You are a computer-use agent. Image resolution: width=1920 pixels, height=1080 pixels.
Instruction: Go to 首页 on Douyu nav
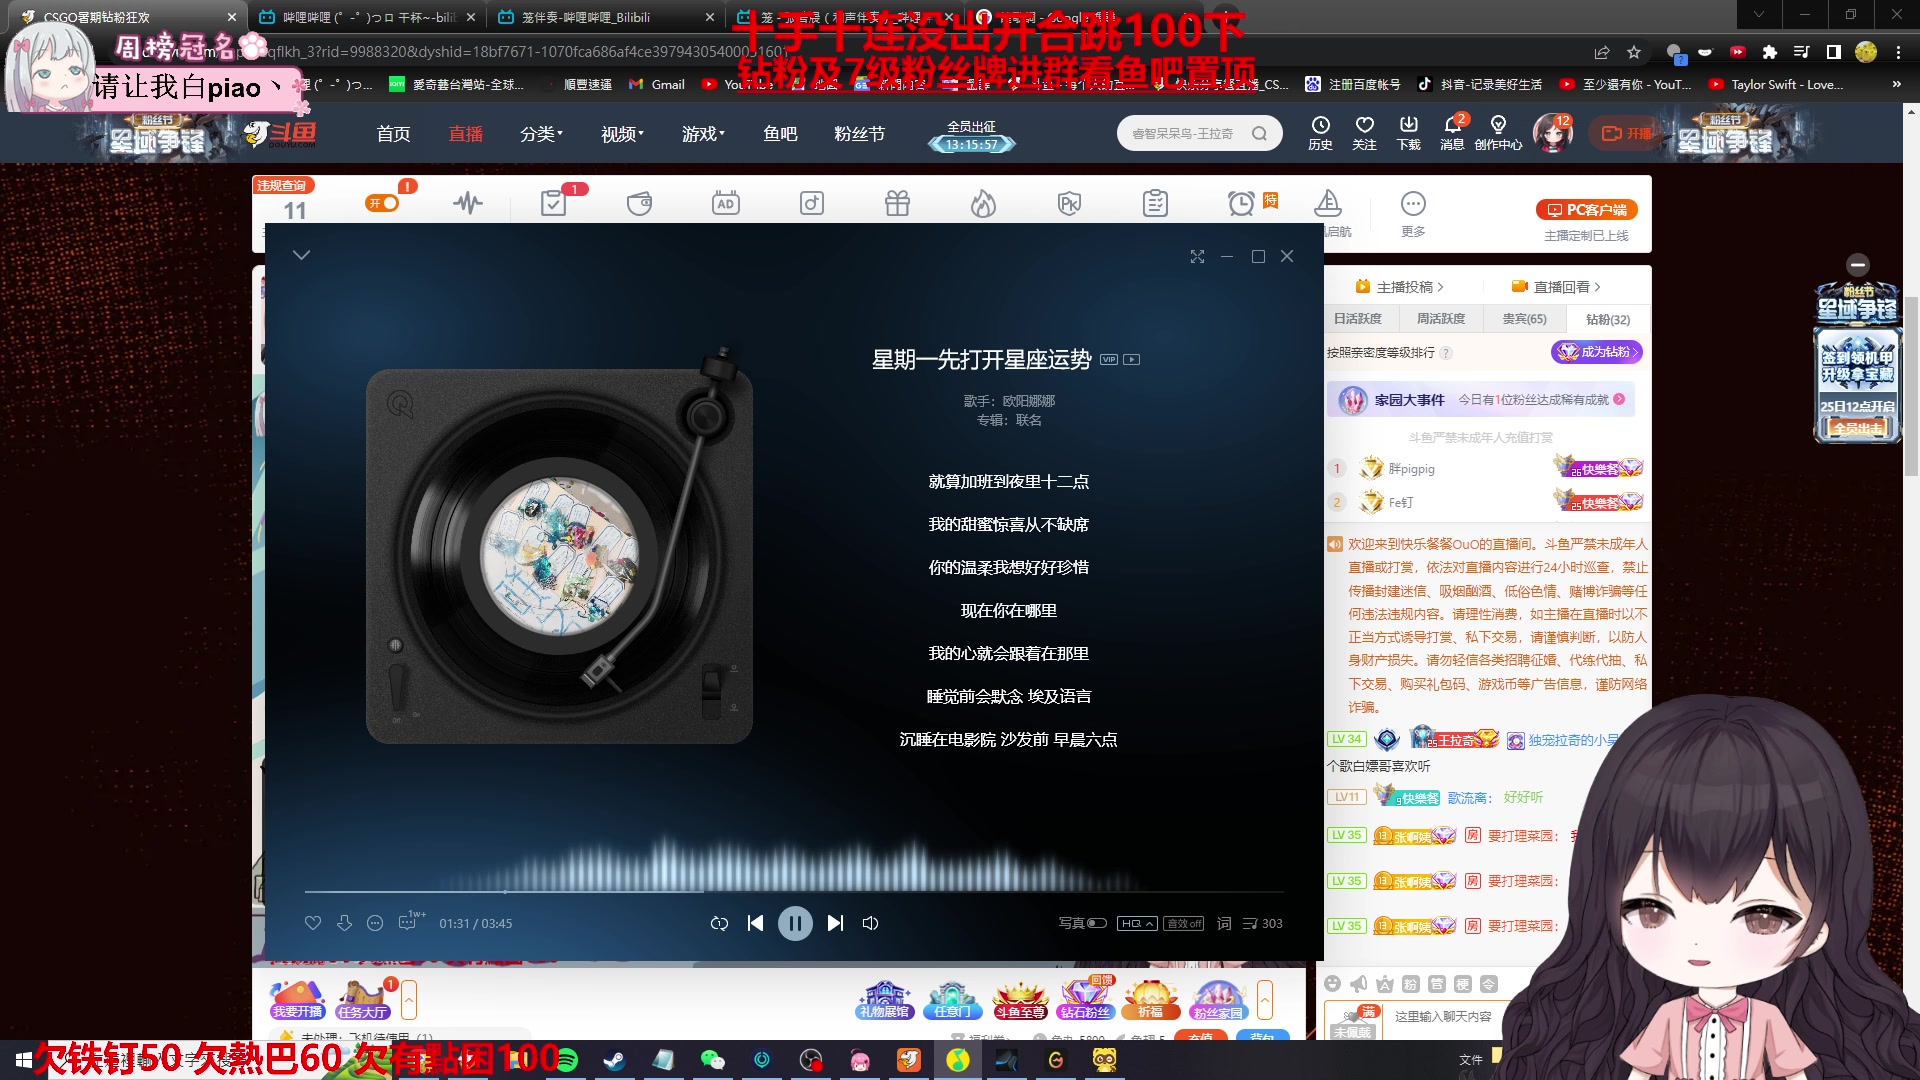coord(393,134)
